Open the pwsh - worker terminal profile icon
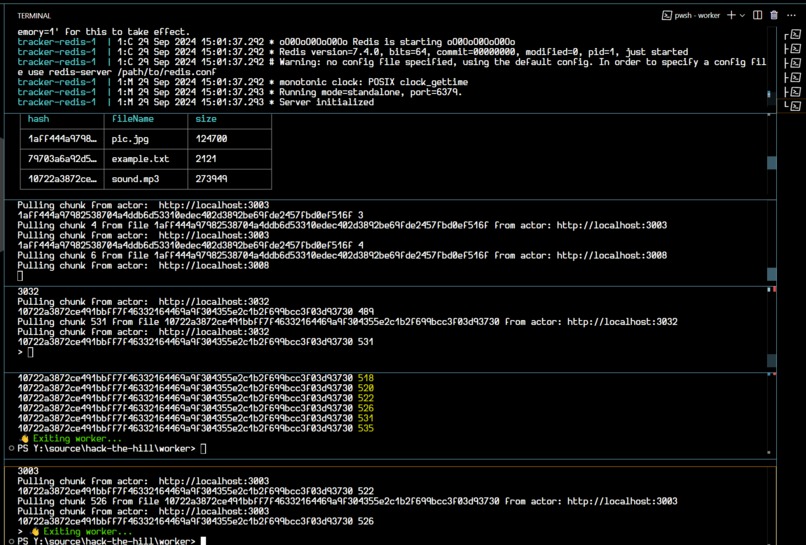The height and width of the screenshot is (545, 806). (666, 15)
